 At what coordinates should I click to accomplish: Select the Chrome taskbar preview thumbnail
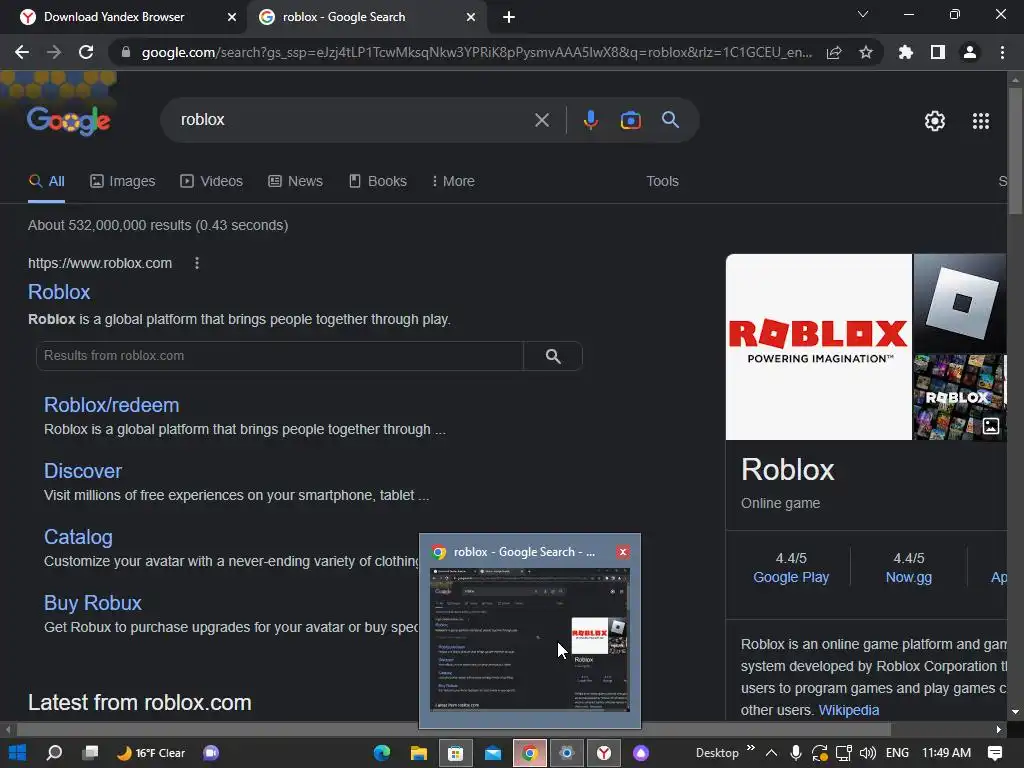[x=530, y=640]
